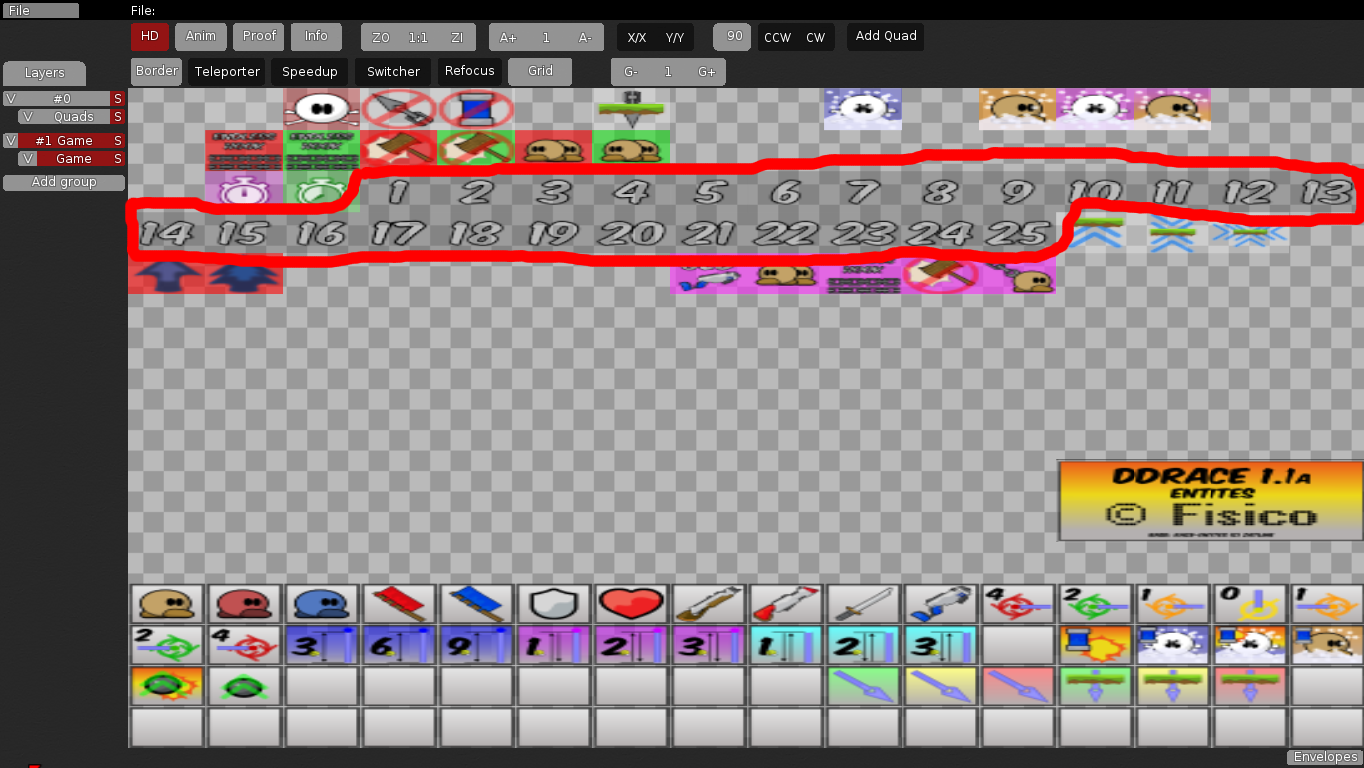The image size is (1364, 768).
Task: Choose the blue laser length 6 tile
Action: [399, 645]
